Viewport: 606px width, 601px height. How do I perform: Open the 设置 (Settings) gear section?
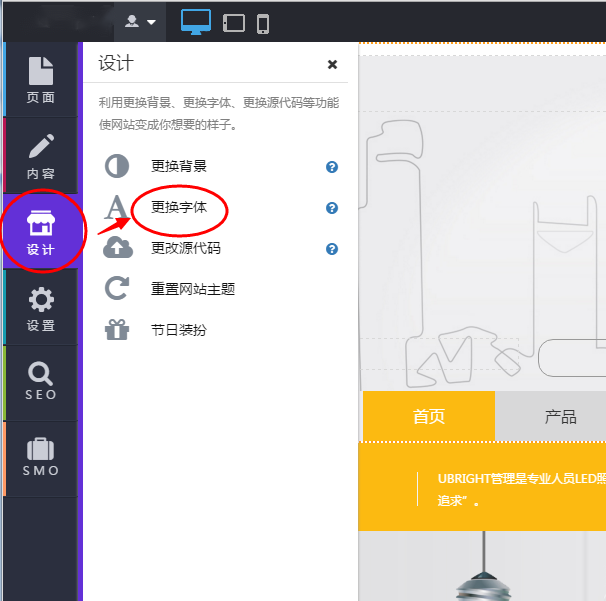click(41, 308)
